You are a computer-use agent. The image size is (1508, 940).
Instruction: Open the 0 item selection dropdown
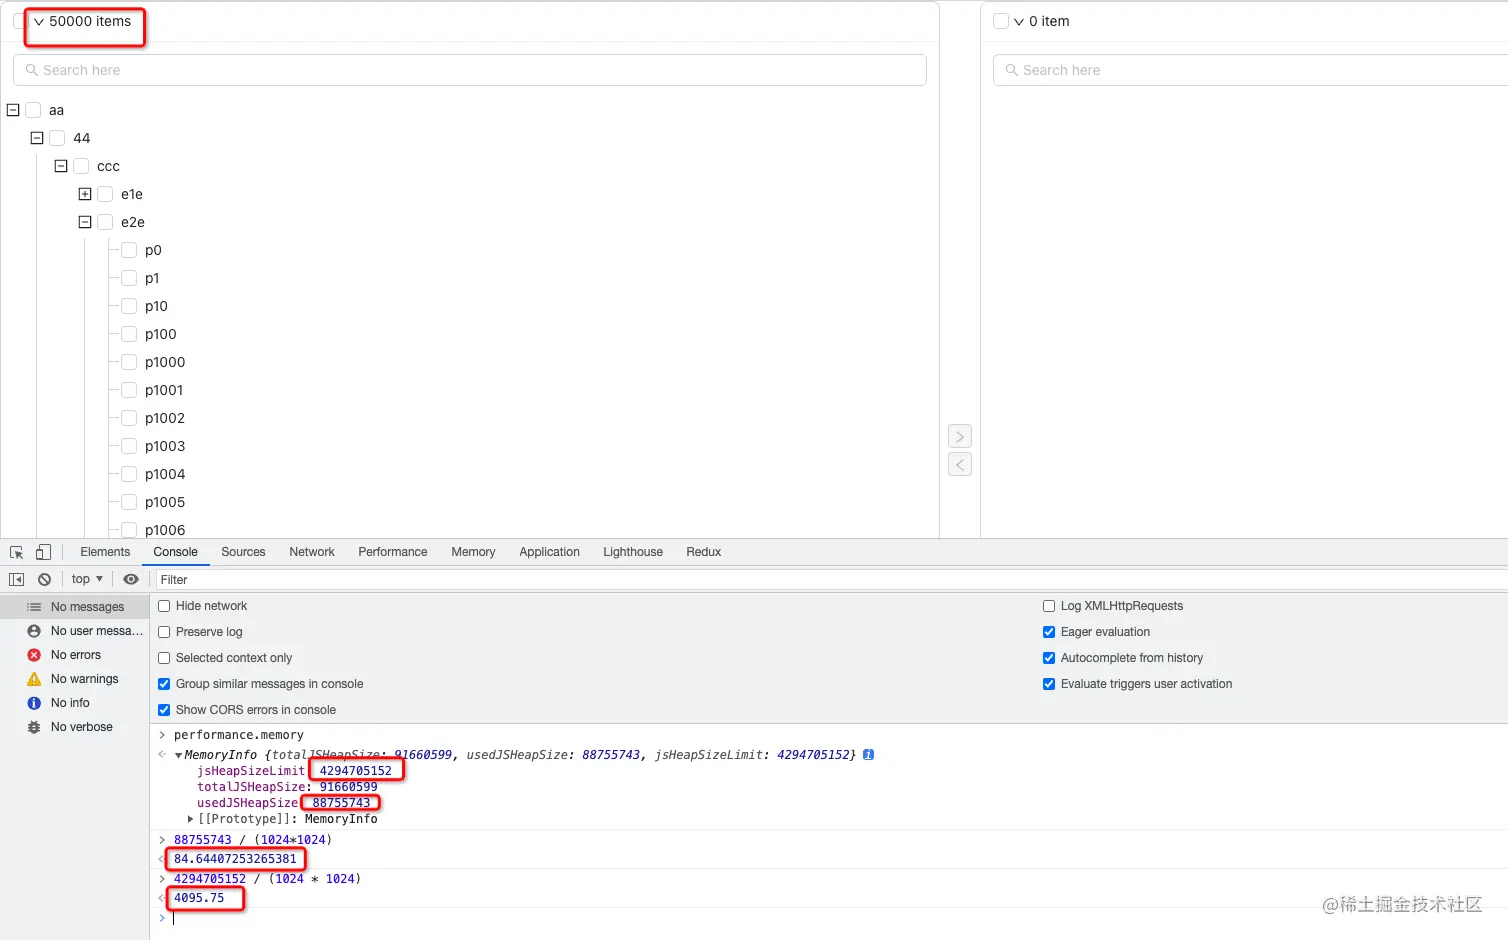pos(1019,21)
